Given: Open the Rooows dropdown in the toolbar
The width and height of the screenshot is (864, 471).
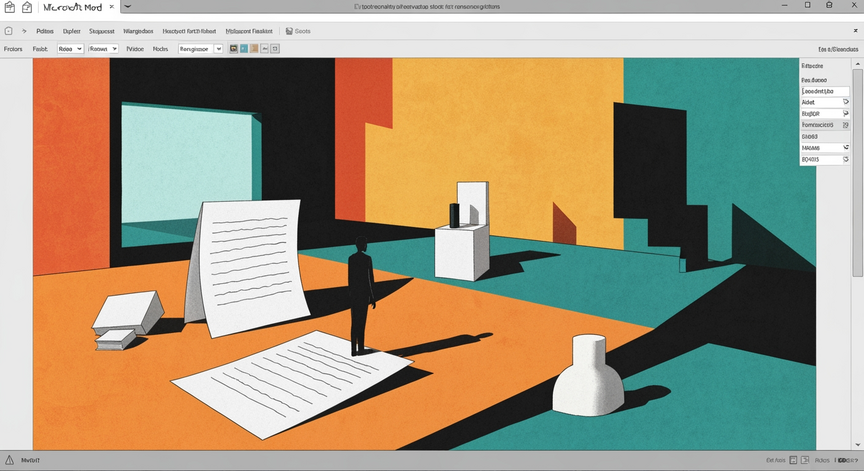Looking at the screenshot, I should [x=103, y=49].
